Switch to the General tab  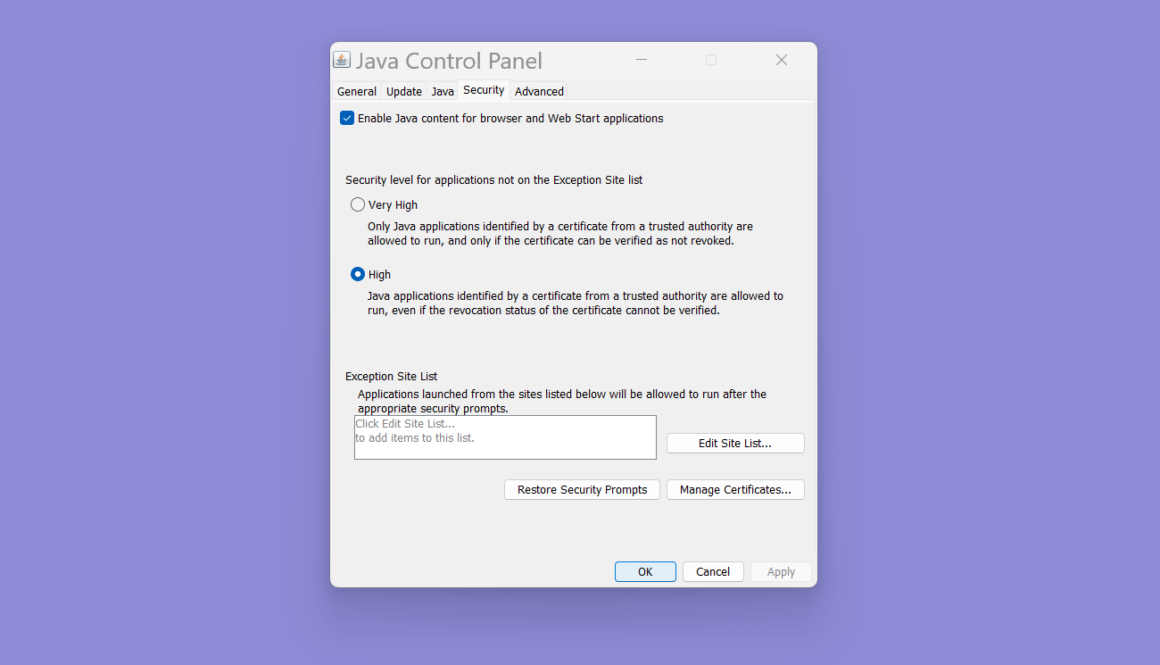click(x=356, y=91)
